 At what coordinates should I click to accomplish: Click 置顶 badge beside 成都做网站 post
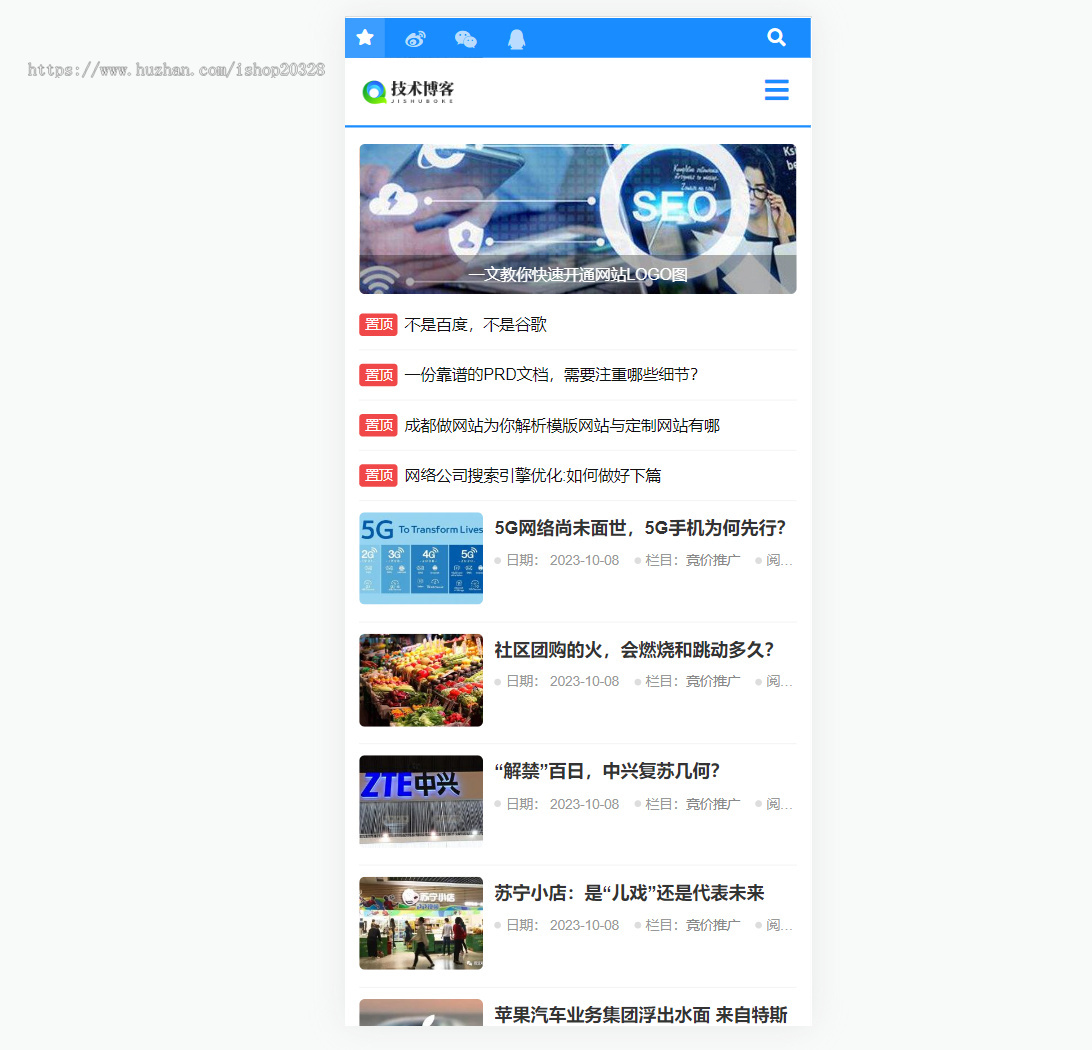pos(378,425)
